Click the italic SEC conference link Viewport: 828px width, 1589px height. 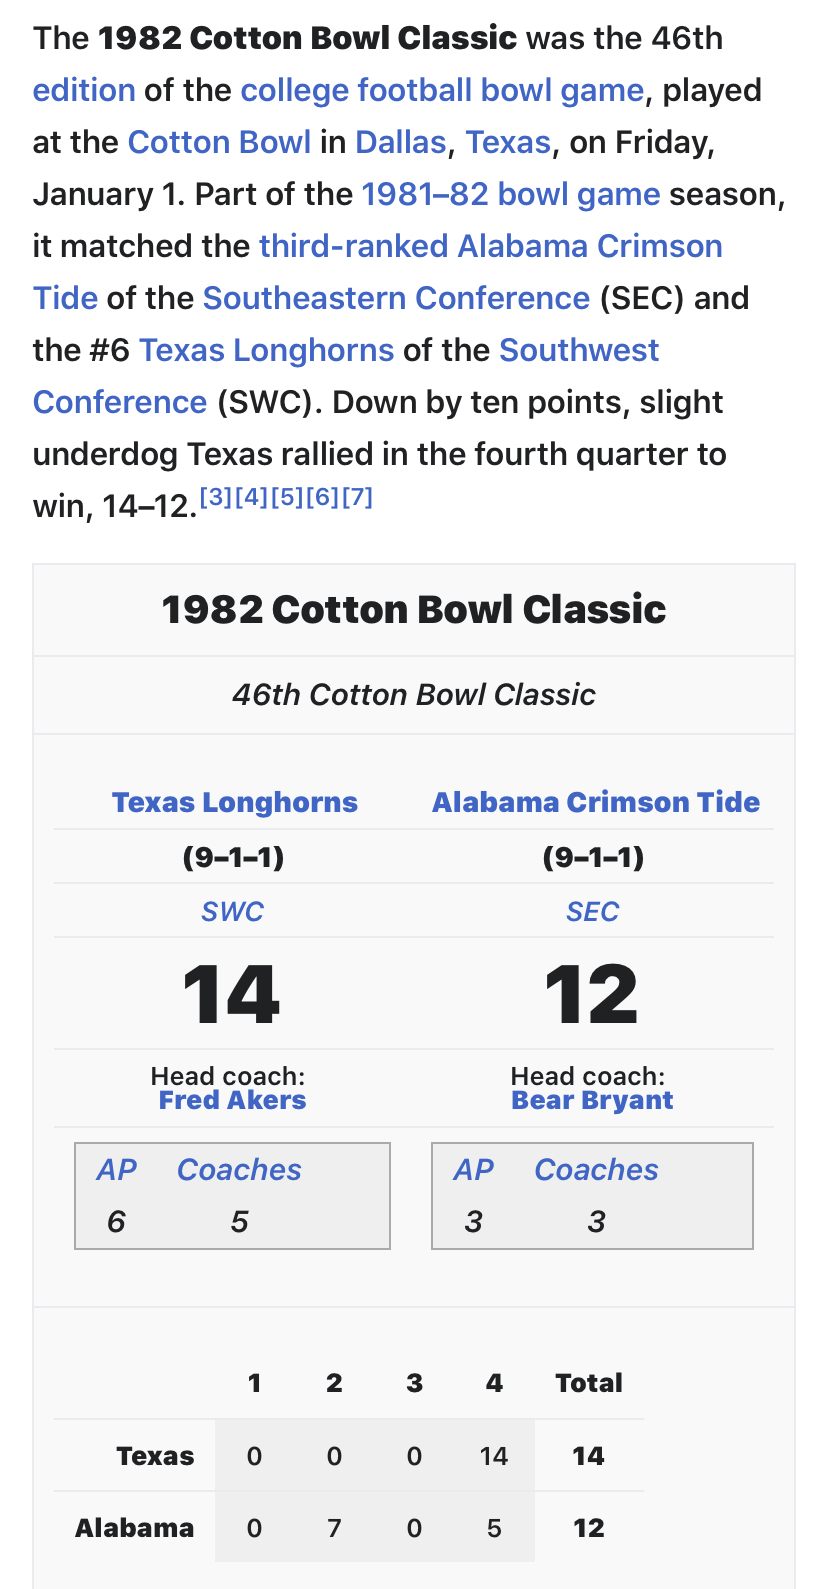592,912
